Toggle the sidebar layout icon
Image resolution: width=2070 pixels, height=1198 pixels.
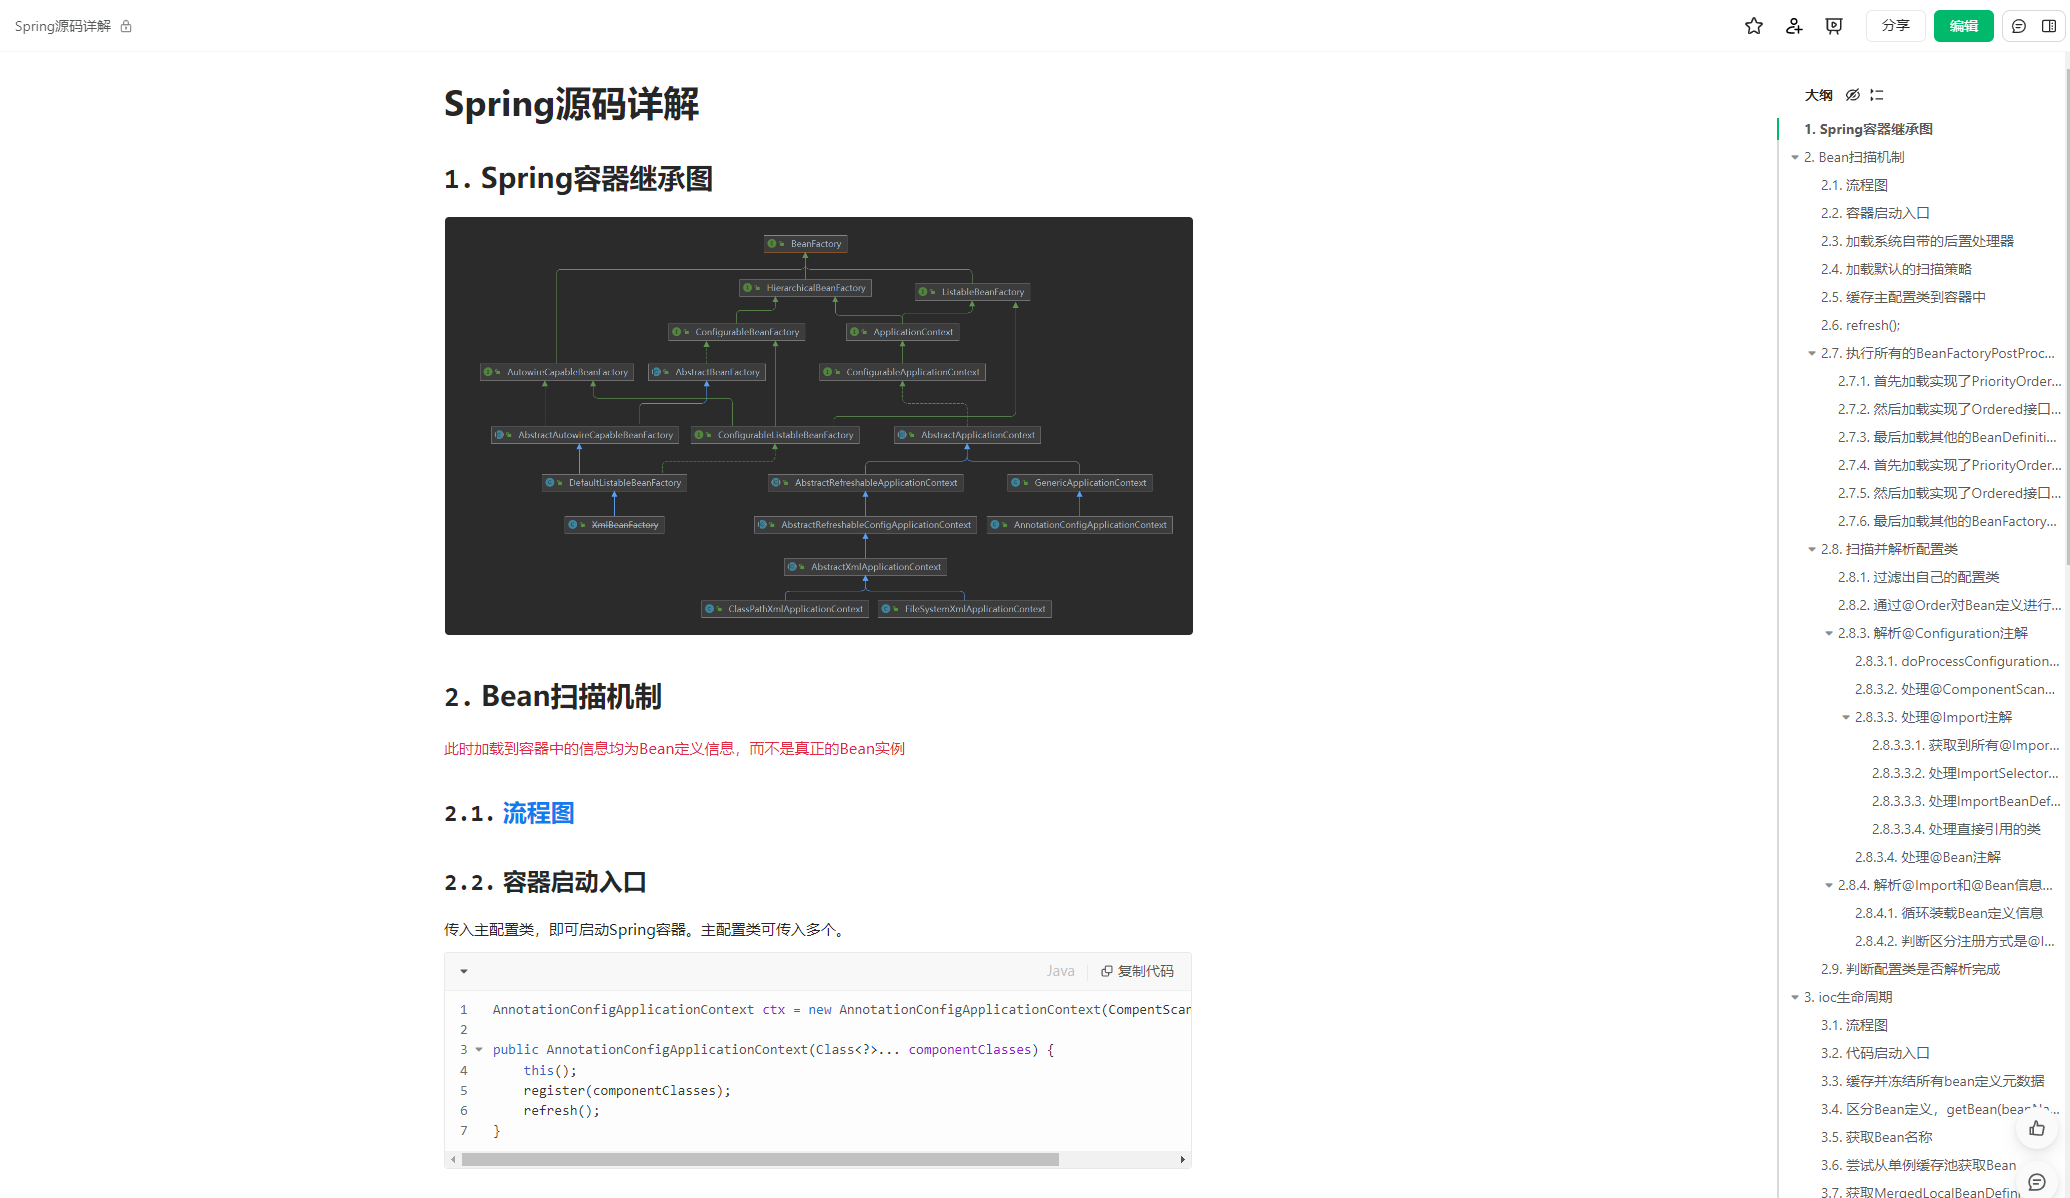click(2049, 26)
